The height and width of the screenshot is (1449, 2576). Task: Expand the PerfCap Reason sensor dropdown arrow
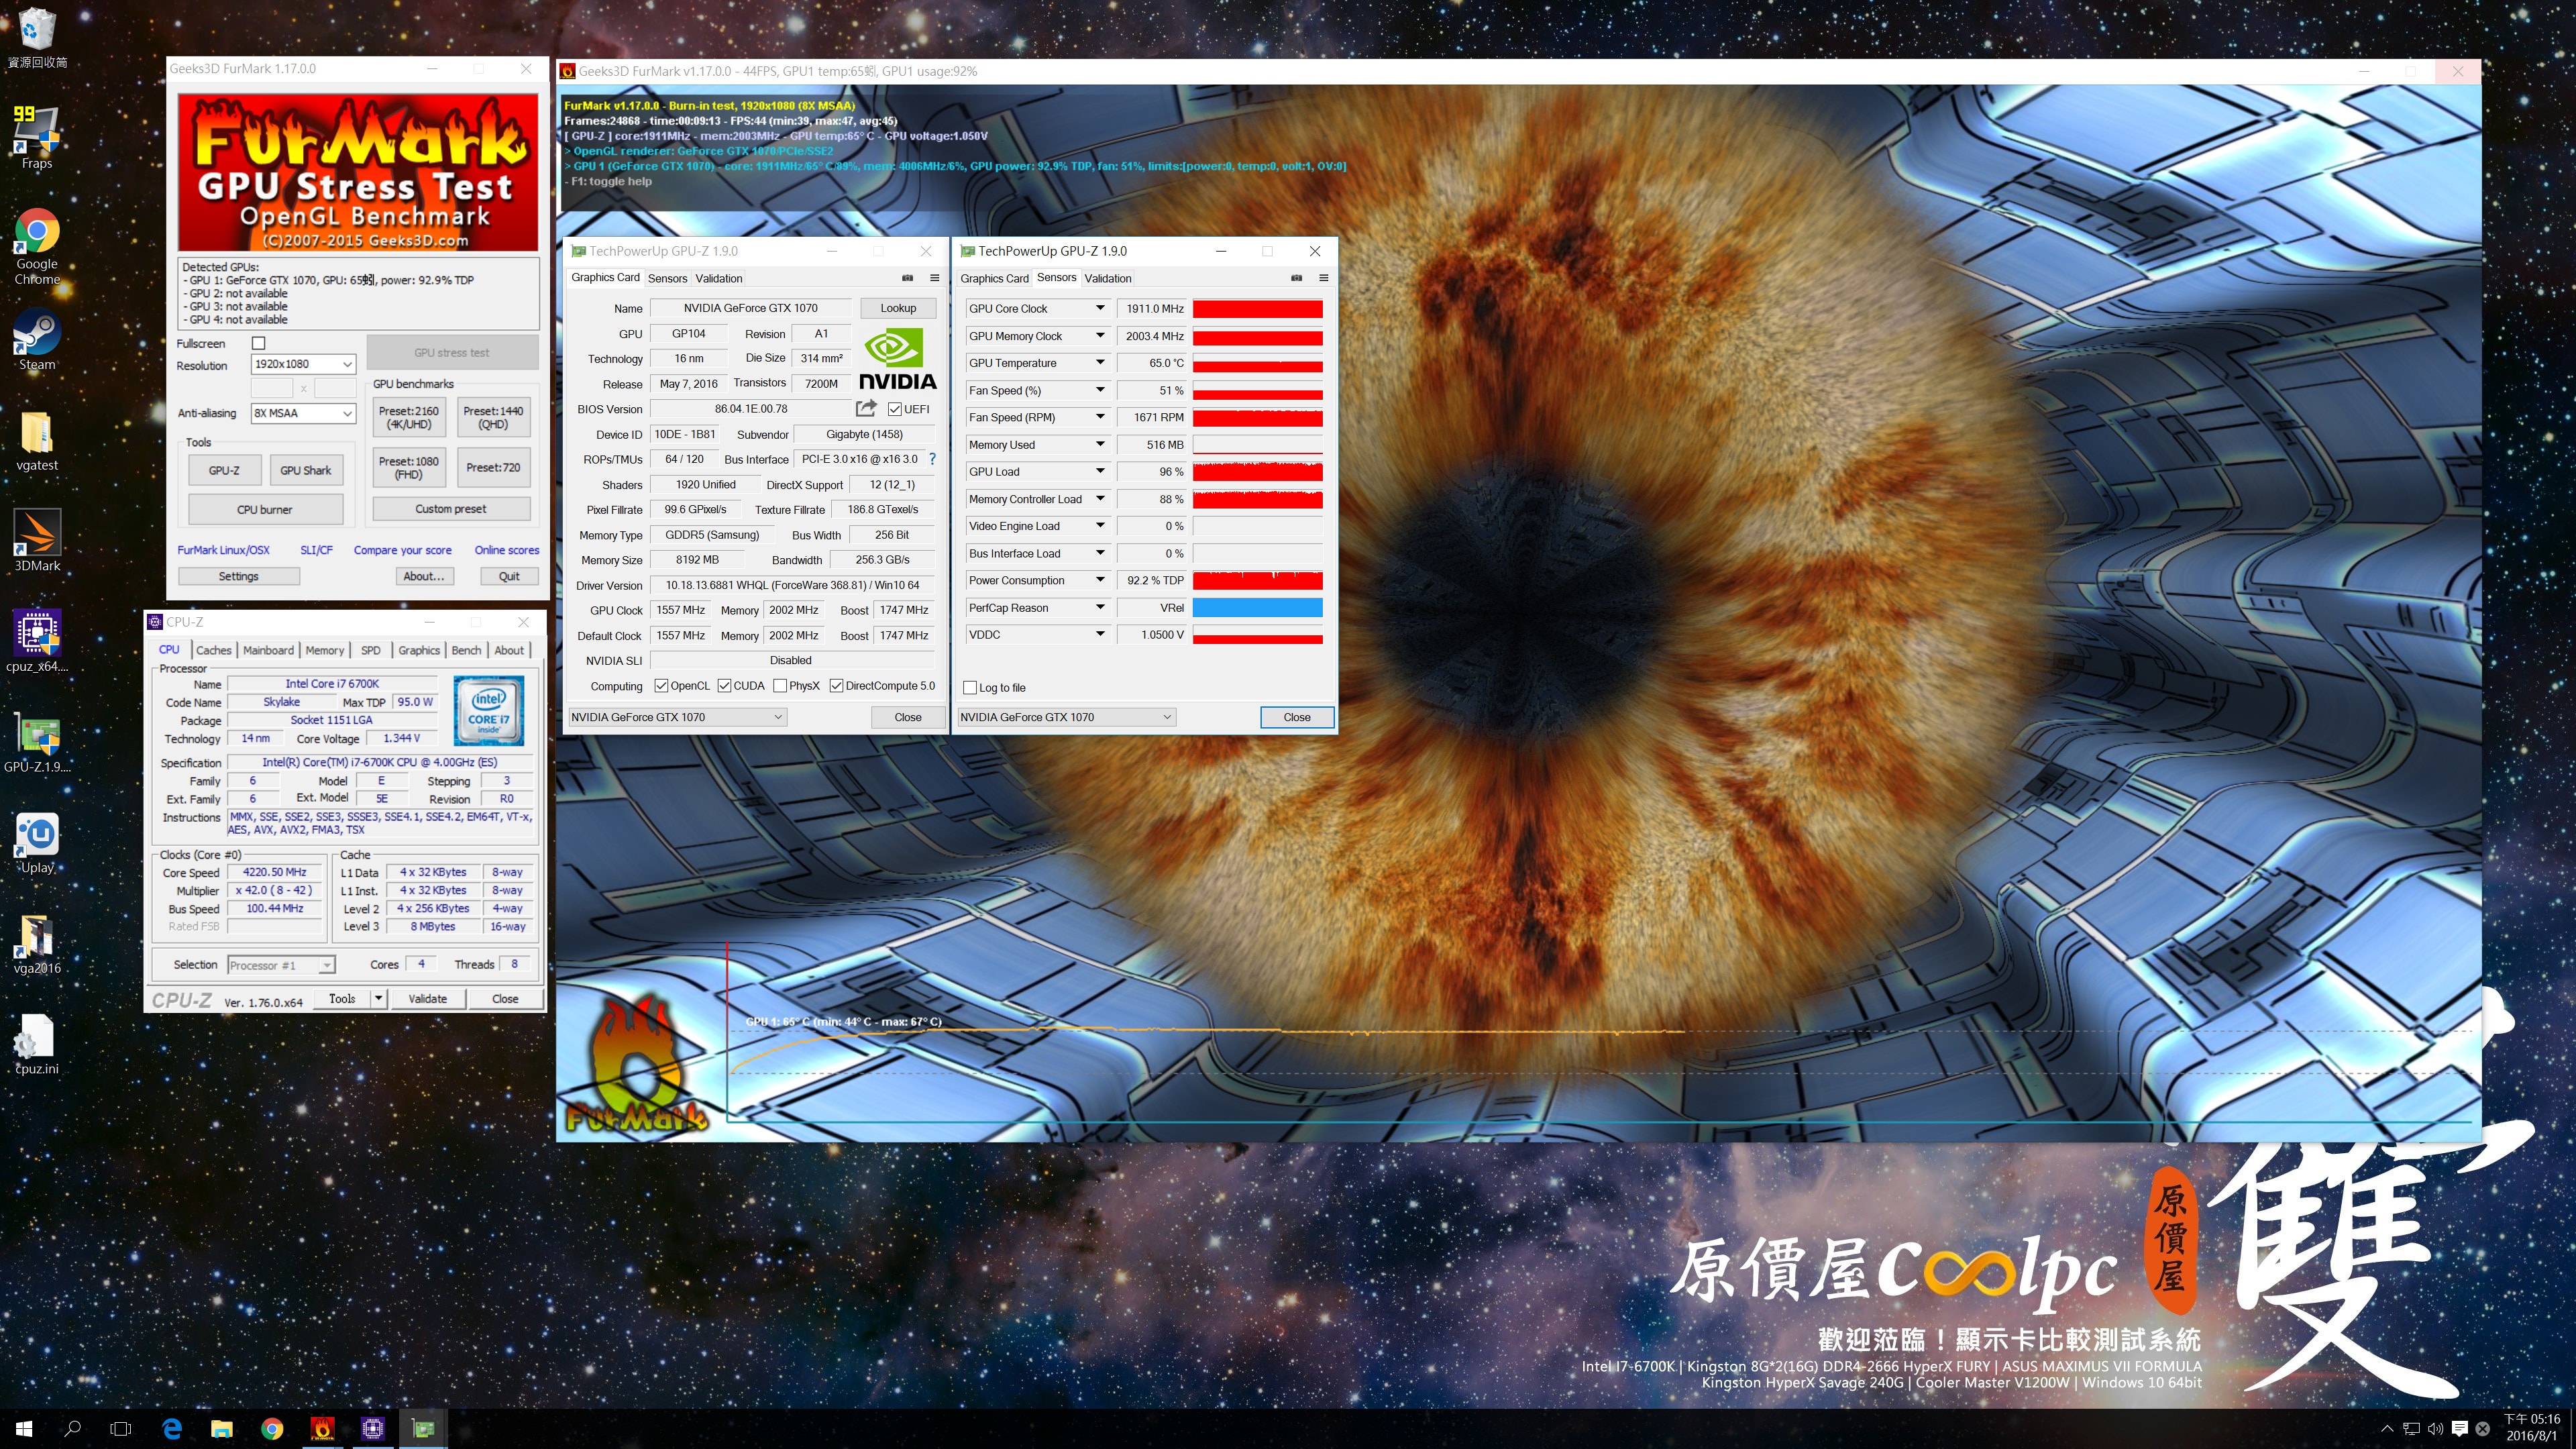(1099, 607)
